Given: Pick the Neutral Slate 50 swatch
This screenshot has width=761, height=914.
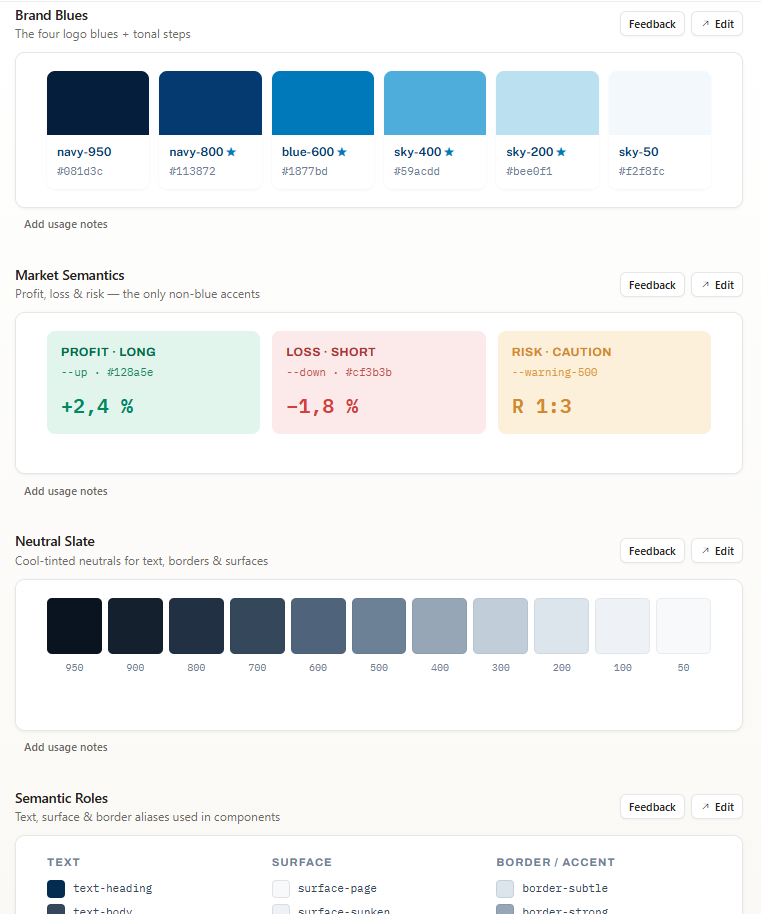Looking at the screenshot, I should pyautogui.click(x=684, y=626).
